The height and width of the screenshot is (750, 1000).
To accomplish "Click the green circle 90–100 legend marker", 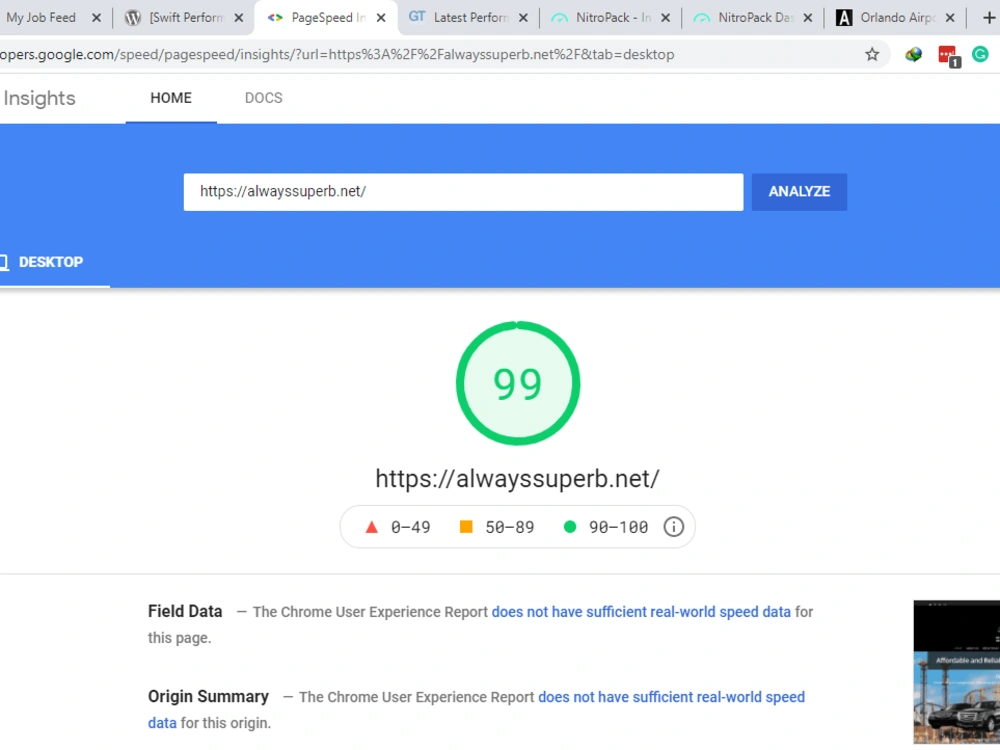I will coord(570,527).
